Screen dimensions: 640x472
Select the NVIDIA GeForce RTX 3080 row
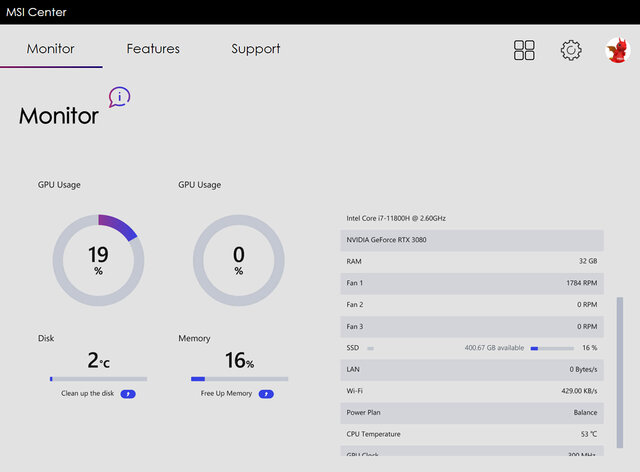click(471, 240)
